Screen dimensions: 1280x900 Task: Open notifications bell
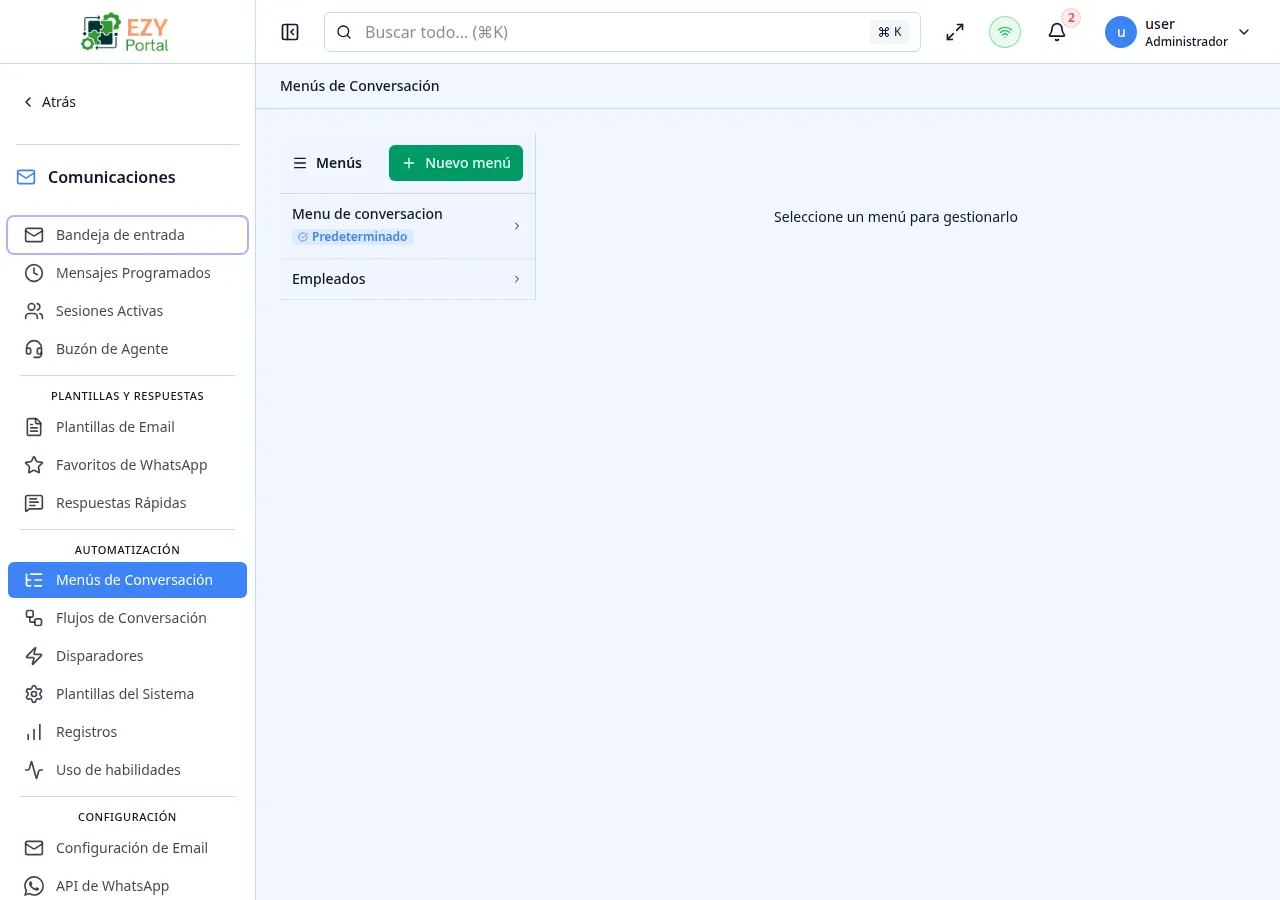click(1057, 32)
